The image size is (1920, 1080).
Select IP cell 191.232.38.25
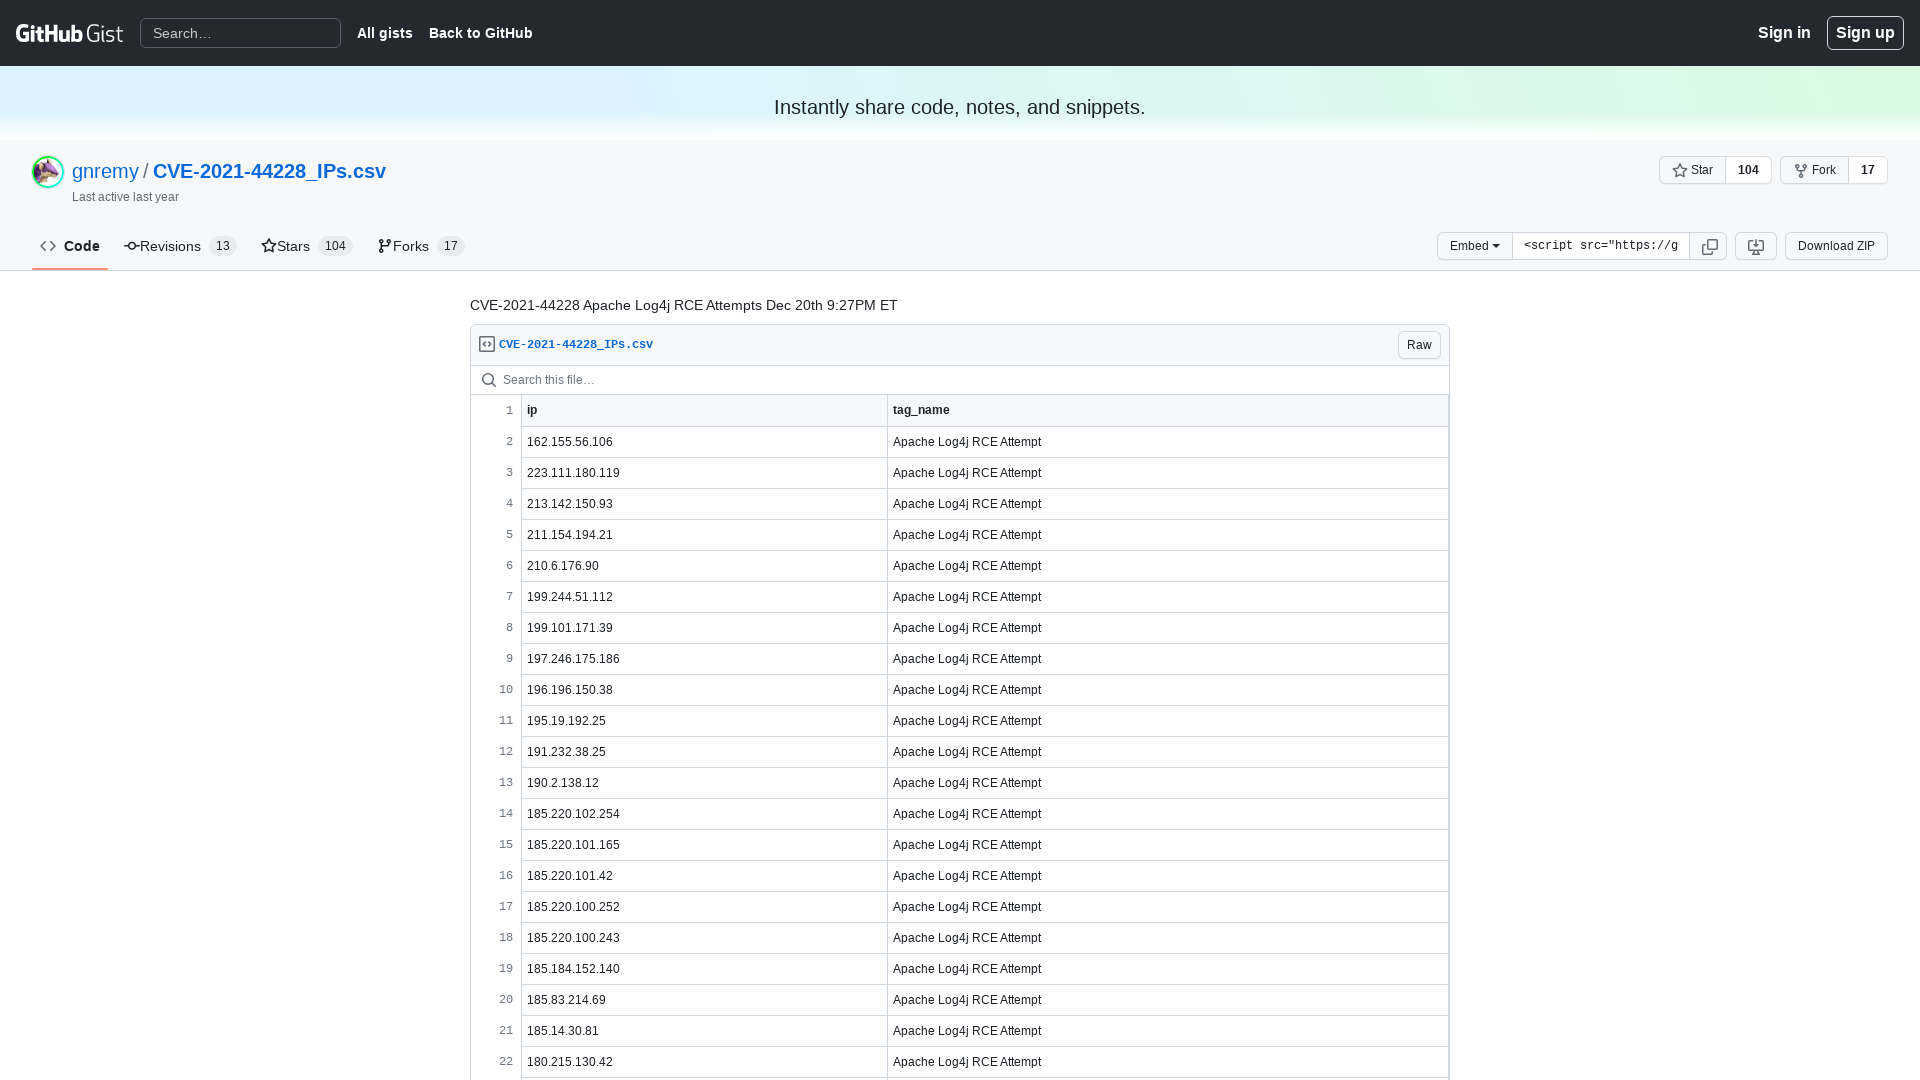click(704, 752)
